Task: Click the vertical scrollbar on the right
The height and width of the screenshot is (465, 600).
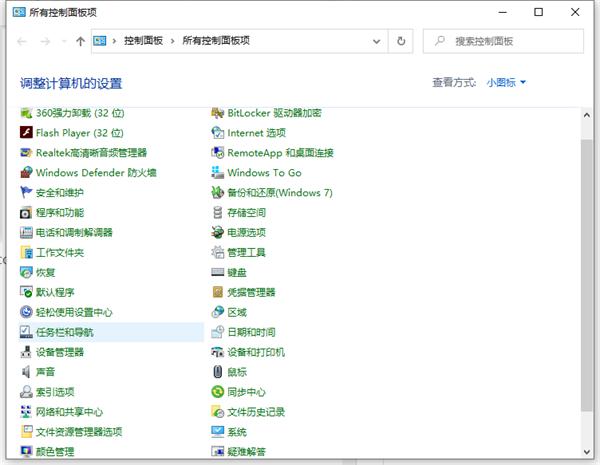Action: coord(586,270)
